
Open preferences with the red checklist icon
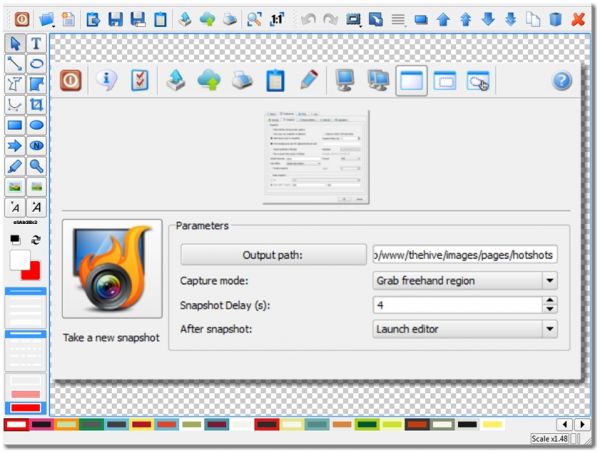click(x=140, y=80)
